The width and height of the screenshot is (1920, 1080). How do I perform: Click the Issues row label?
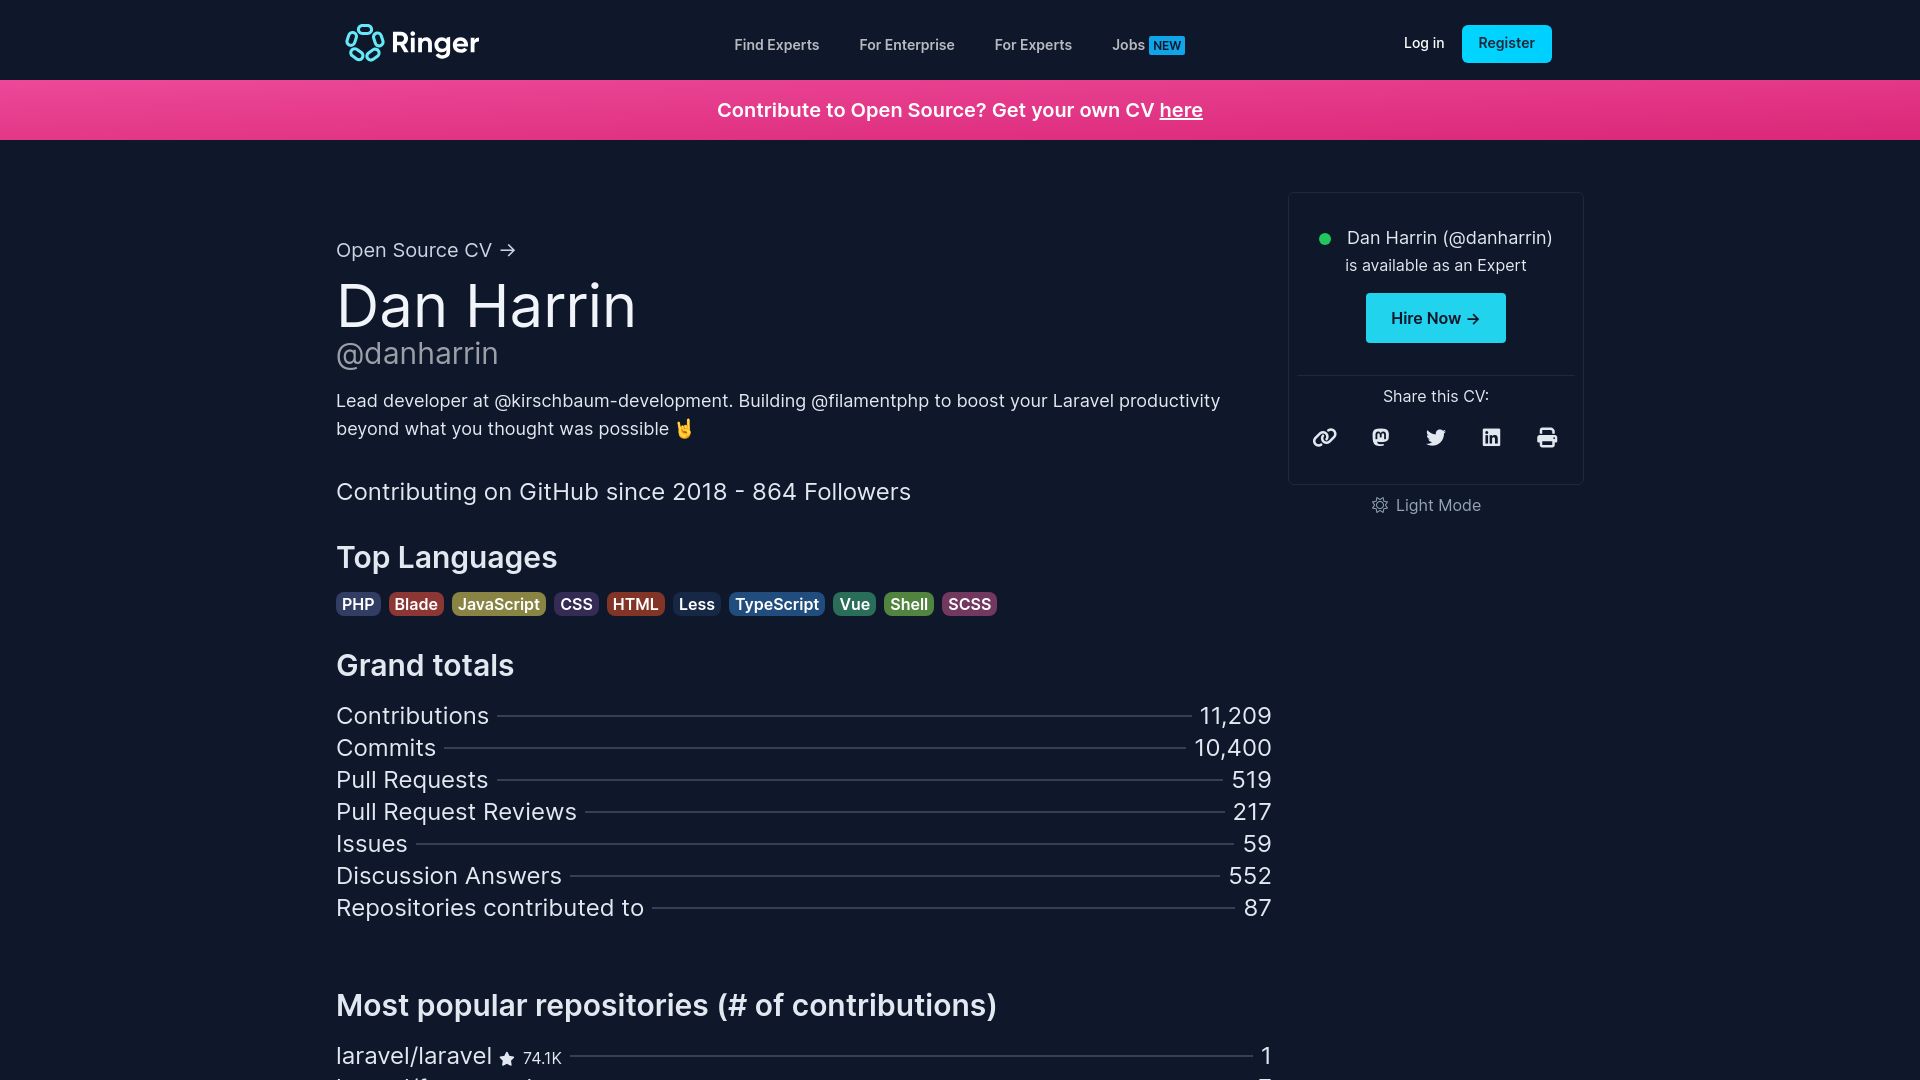coord(372,844)
